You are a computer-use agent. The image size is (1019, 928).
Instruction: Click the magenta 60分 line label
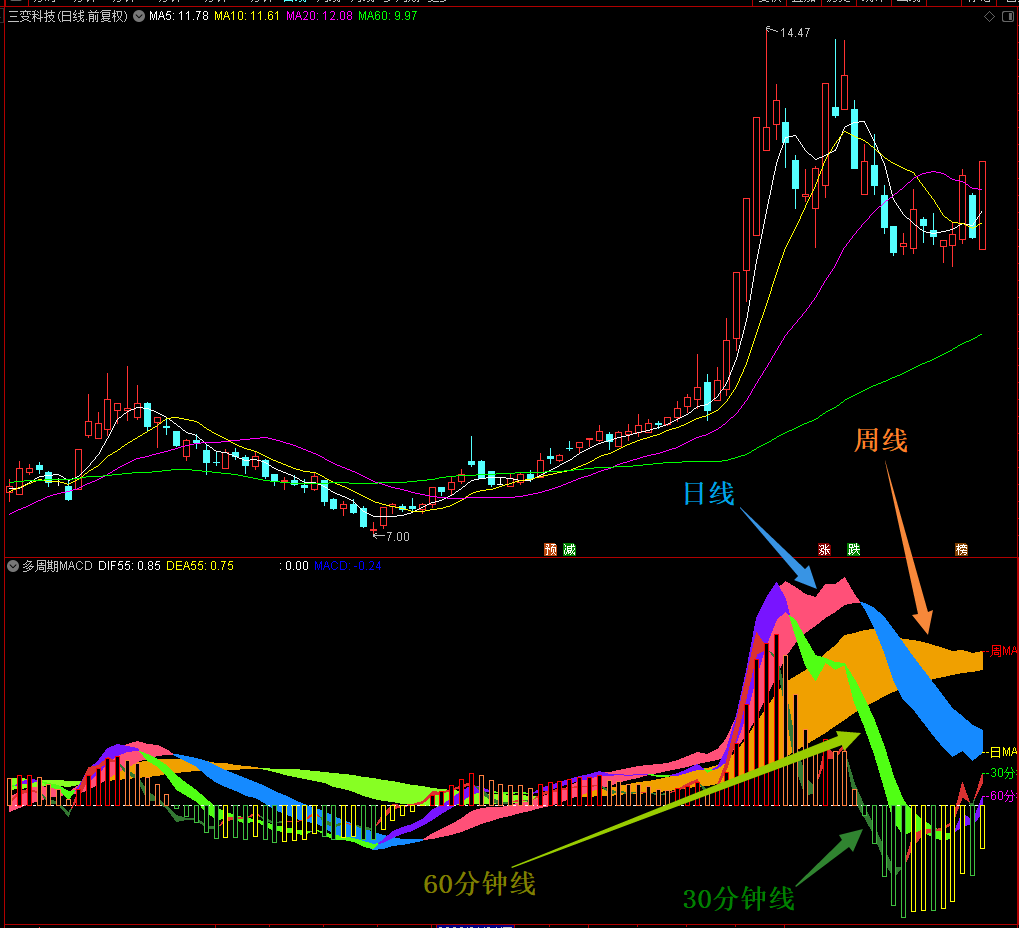coord(1003,795)
